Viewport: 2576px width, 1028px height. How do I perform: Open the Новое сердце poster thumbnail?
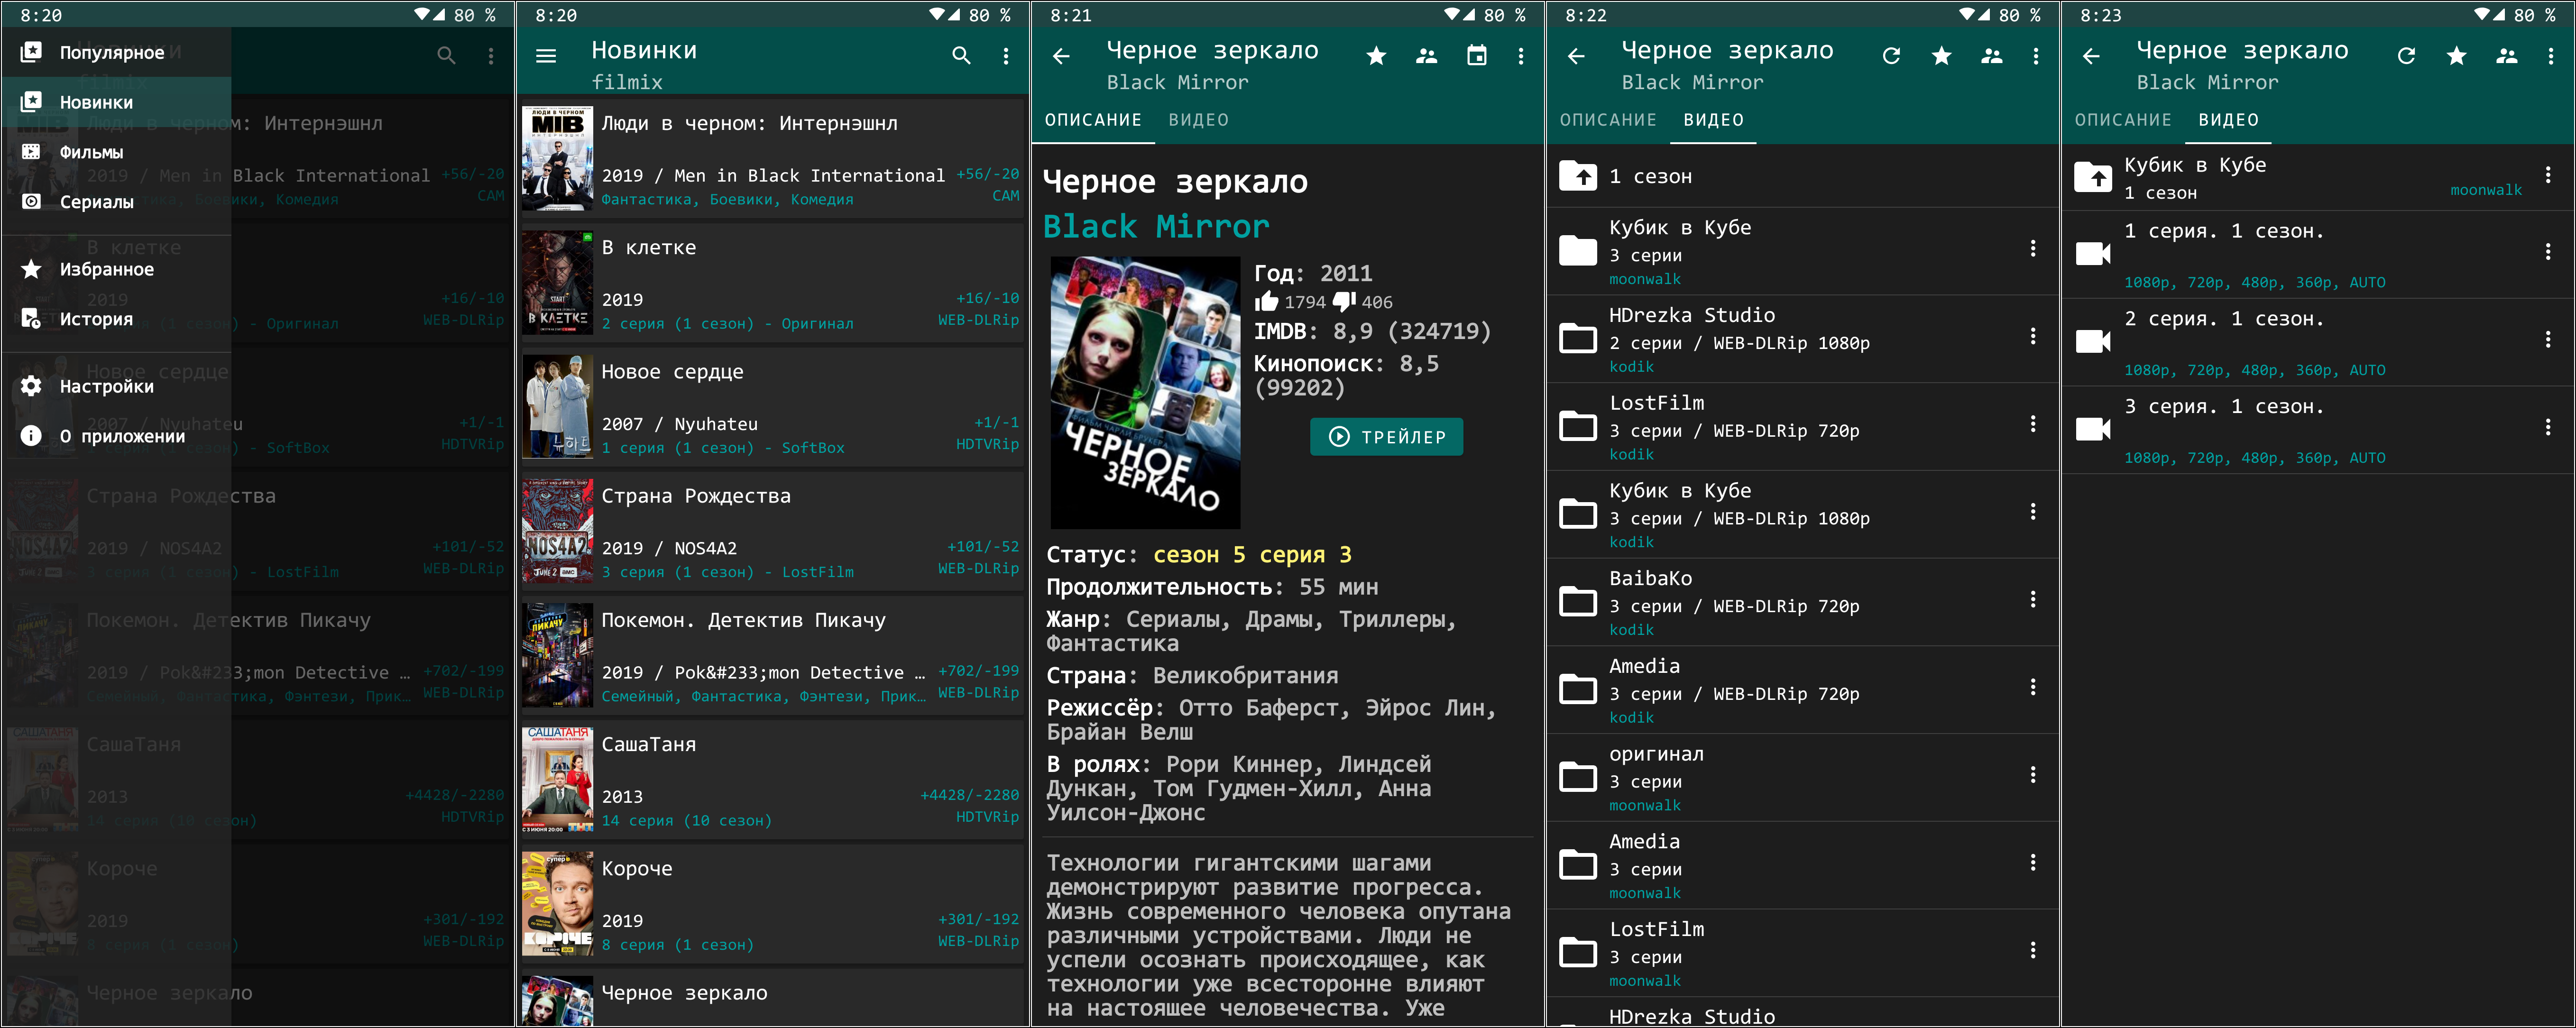click(x=557, y=407)
